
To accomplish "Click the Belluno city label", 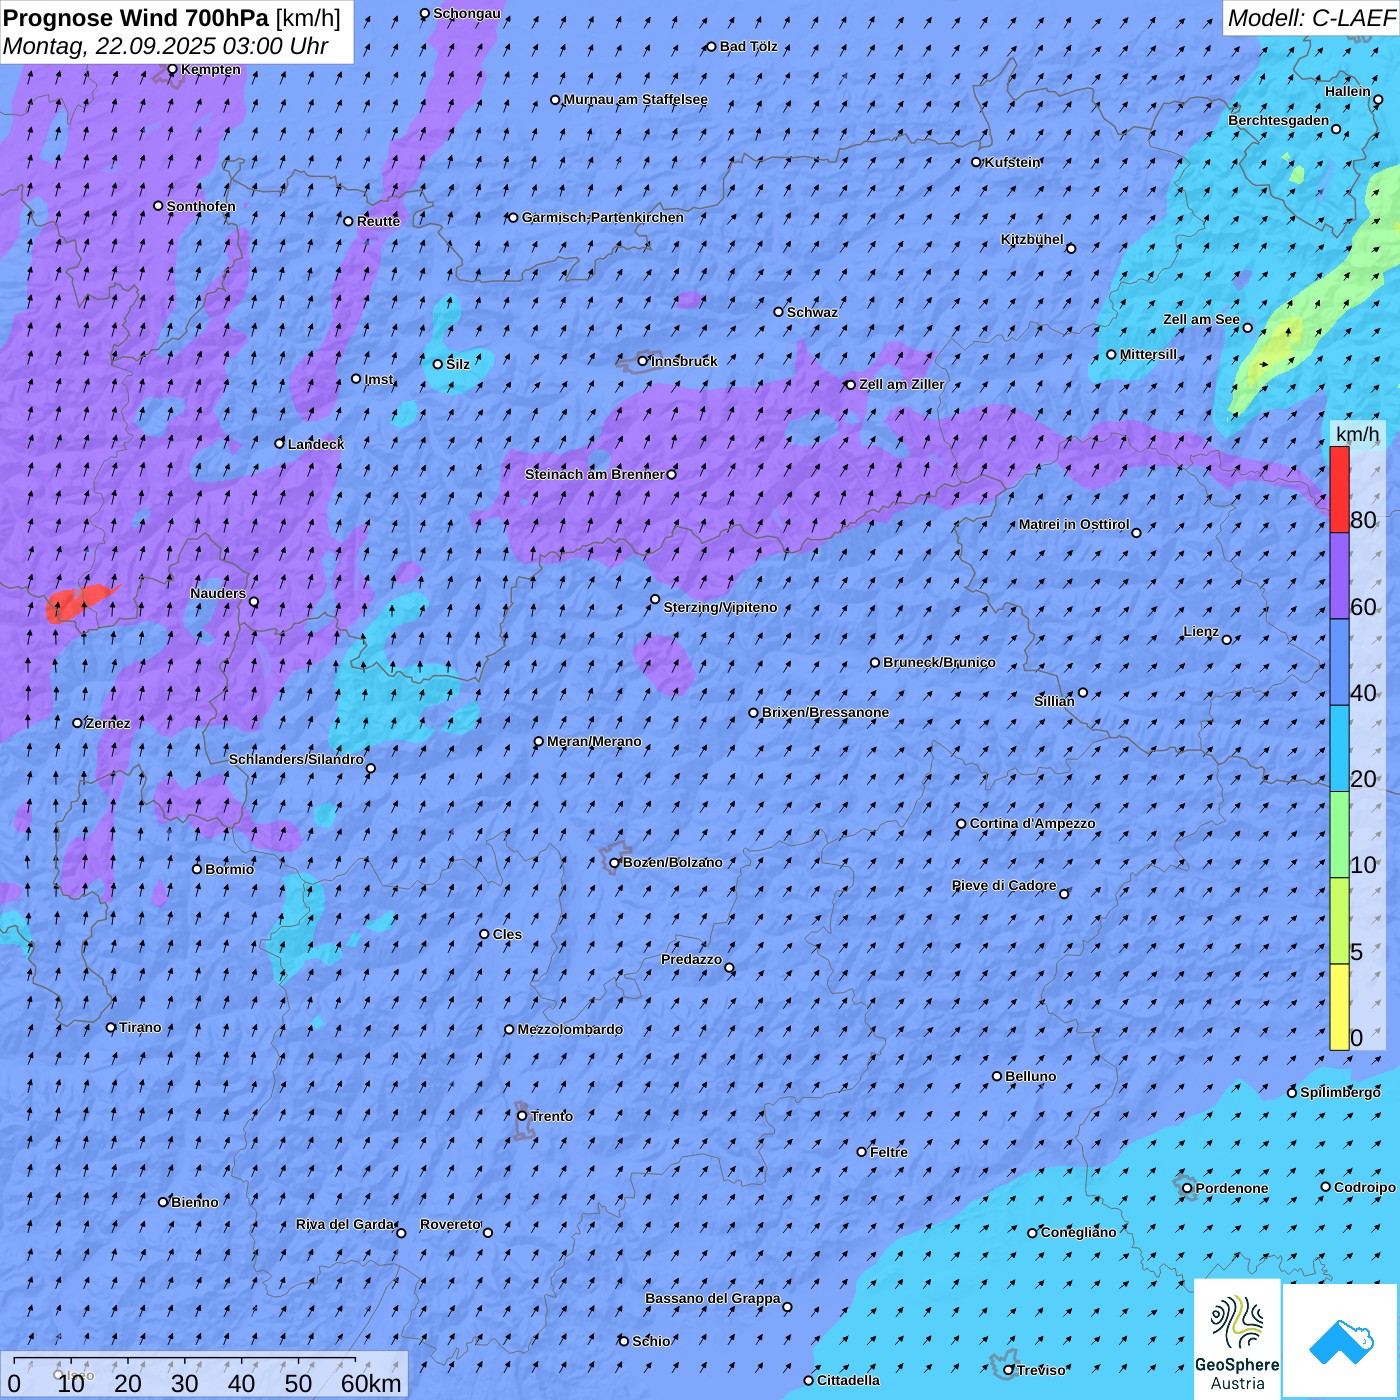I will [x=1030, y=1076].
